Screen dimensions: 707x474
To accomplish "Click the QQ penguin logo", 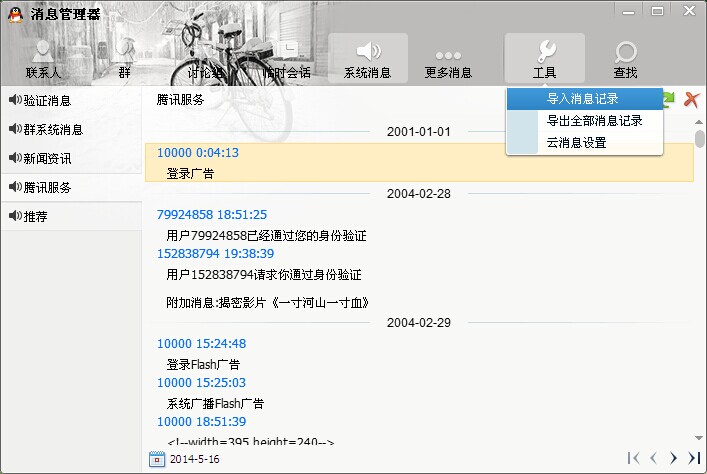I will [15, 14].
